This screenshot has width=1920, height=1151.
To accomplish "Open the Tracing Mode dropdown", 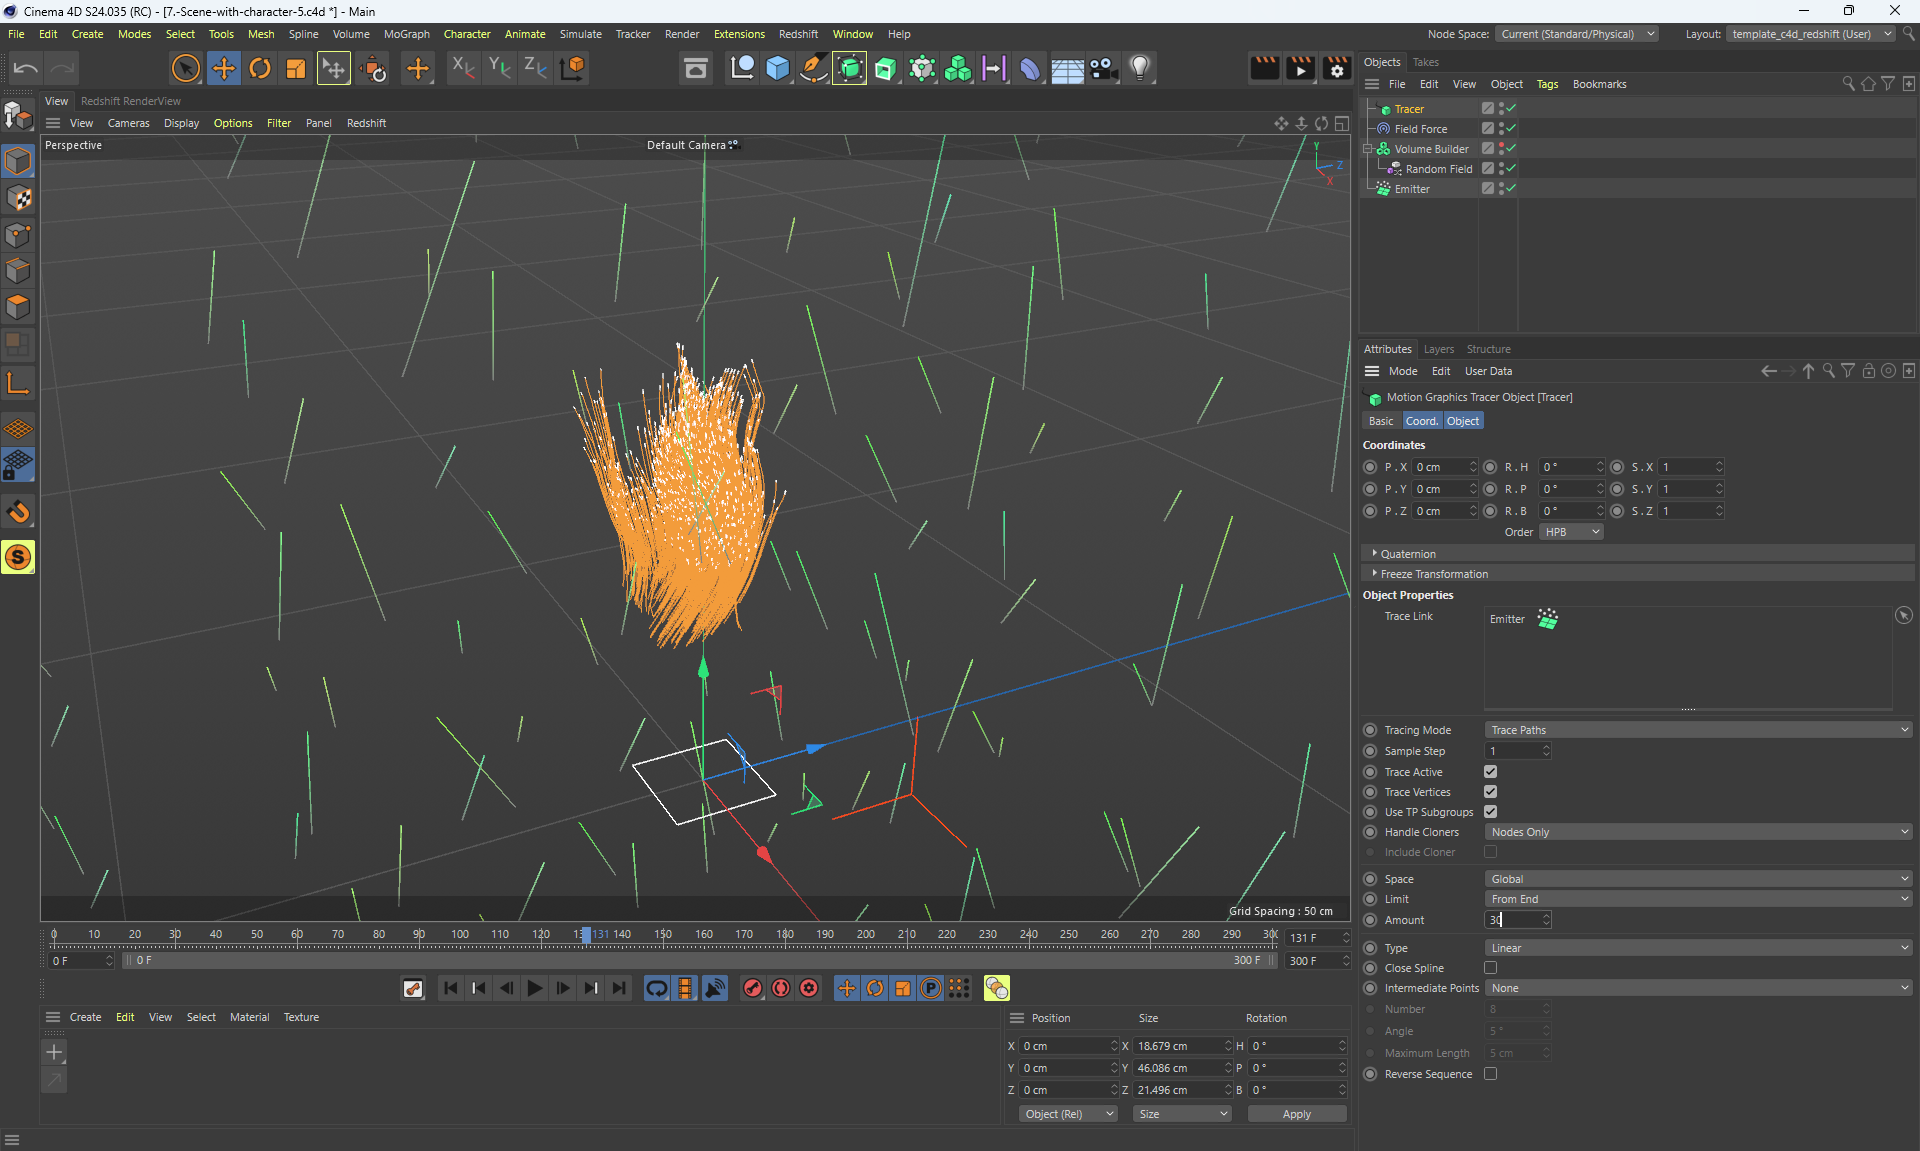I will pos(1697,730).
